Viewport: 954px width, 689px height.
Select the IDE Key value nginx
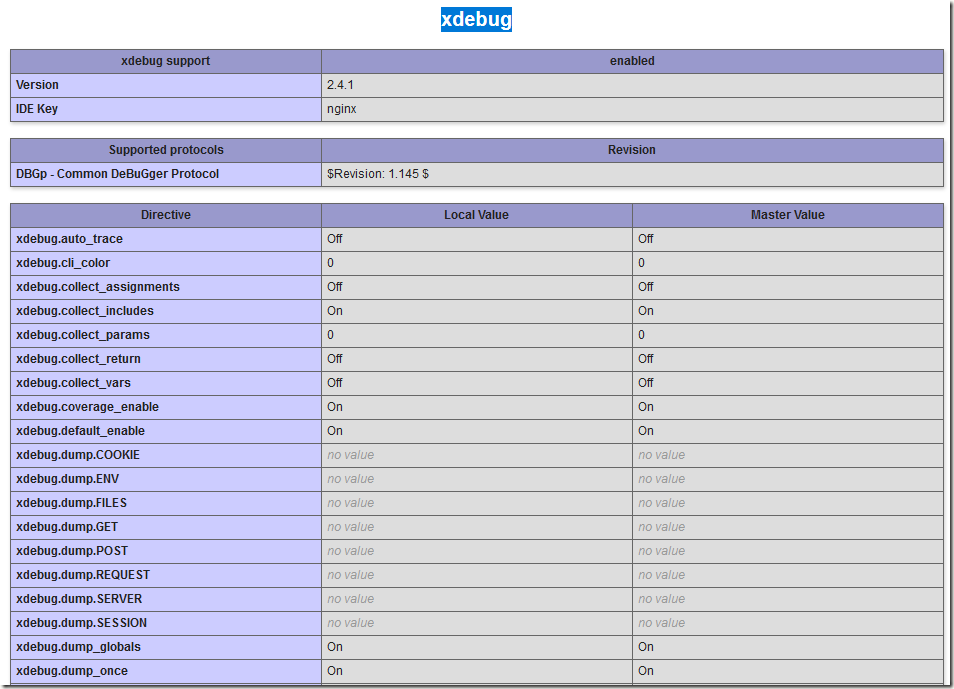point(342,109)
